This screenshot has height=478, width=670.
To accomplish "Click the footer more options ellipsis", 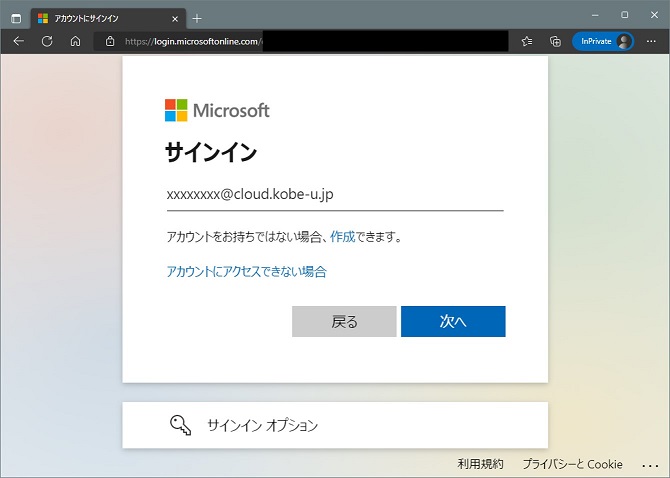I will click(x=650, y=466).
